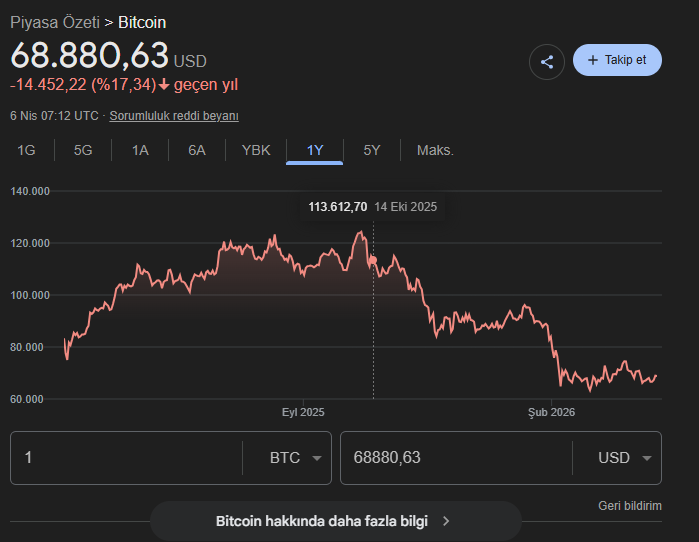Click the Piyasa Özeti breadcrumb
The image size is (699, 542).
[55, 22]
